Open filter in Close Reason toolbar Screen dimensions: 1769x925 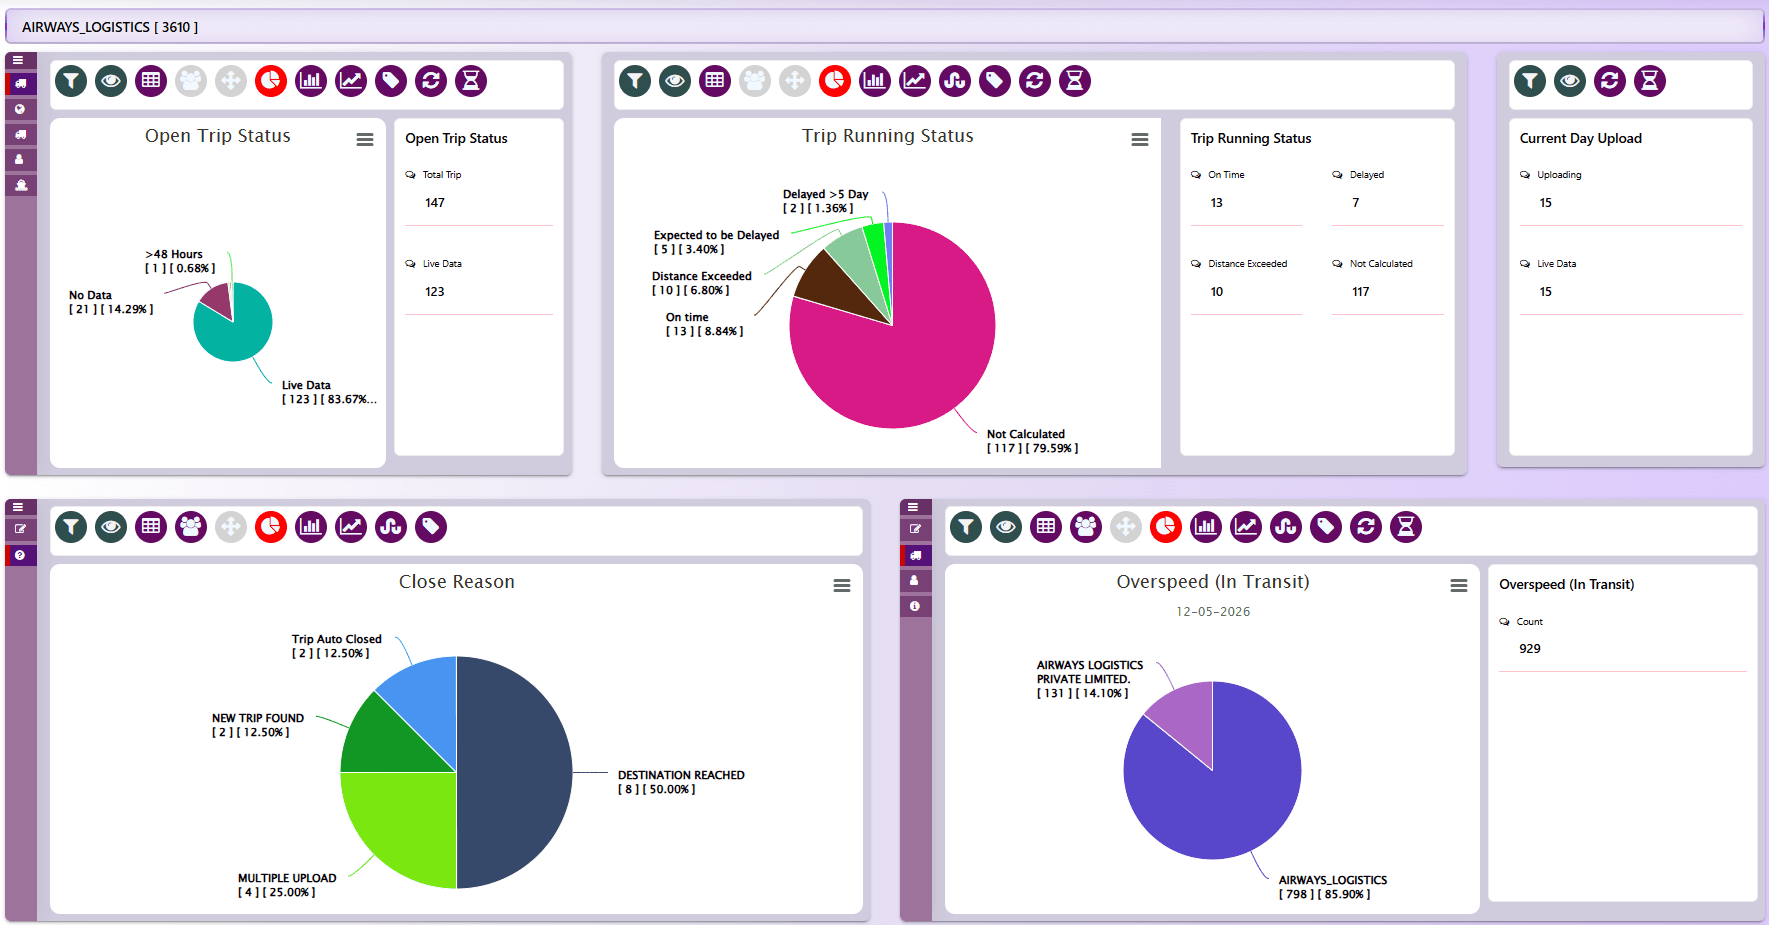tap(71, 527)
